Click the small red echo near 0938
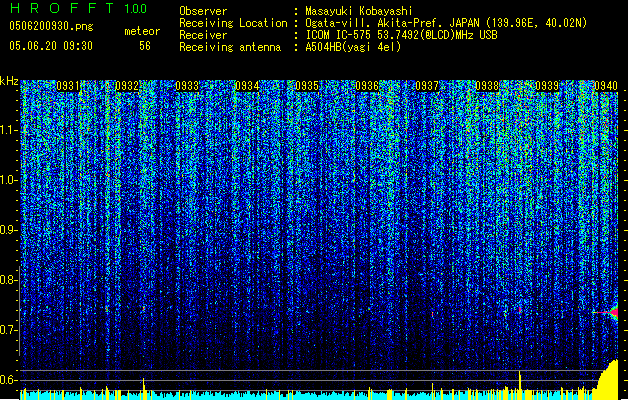 520,310
